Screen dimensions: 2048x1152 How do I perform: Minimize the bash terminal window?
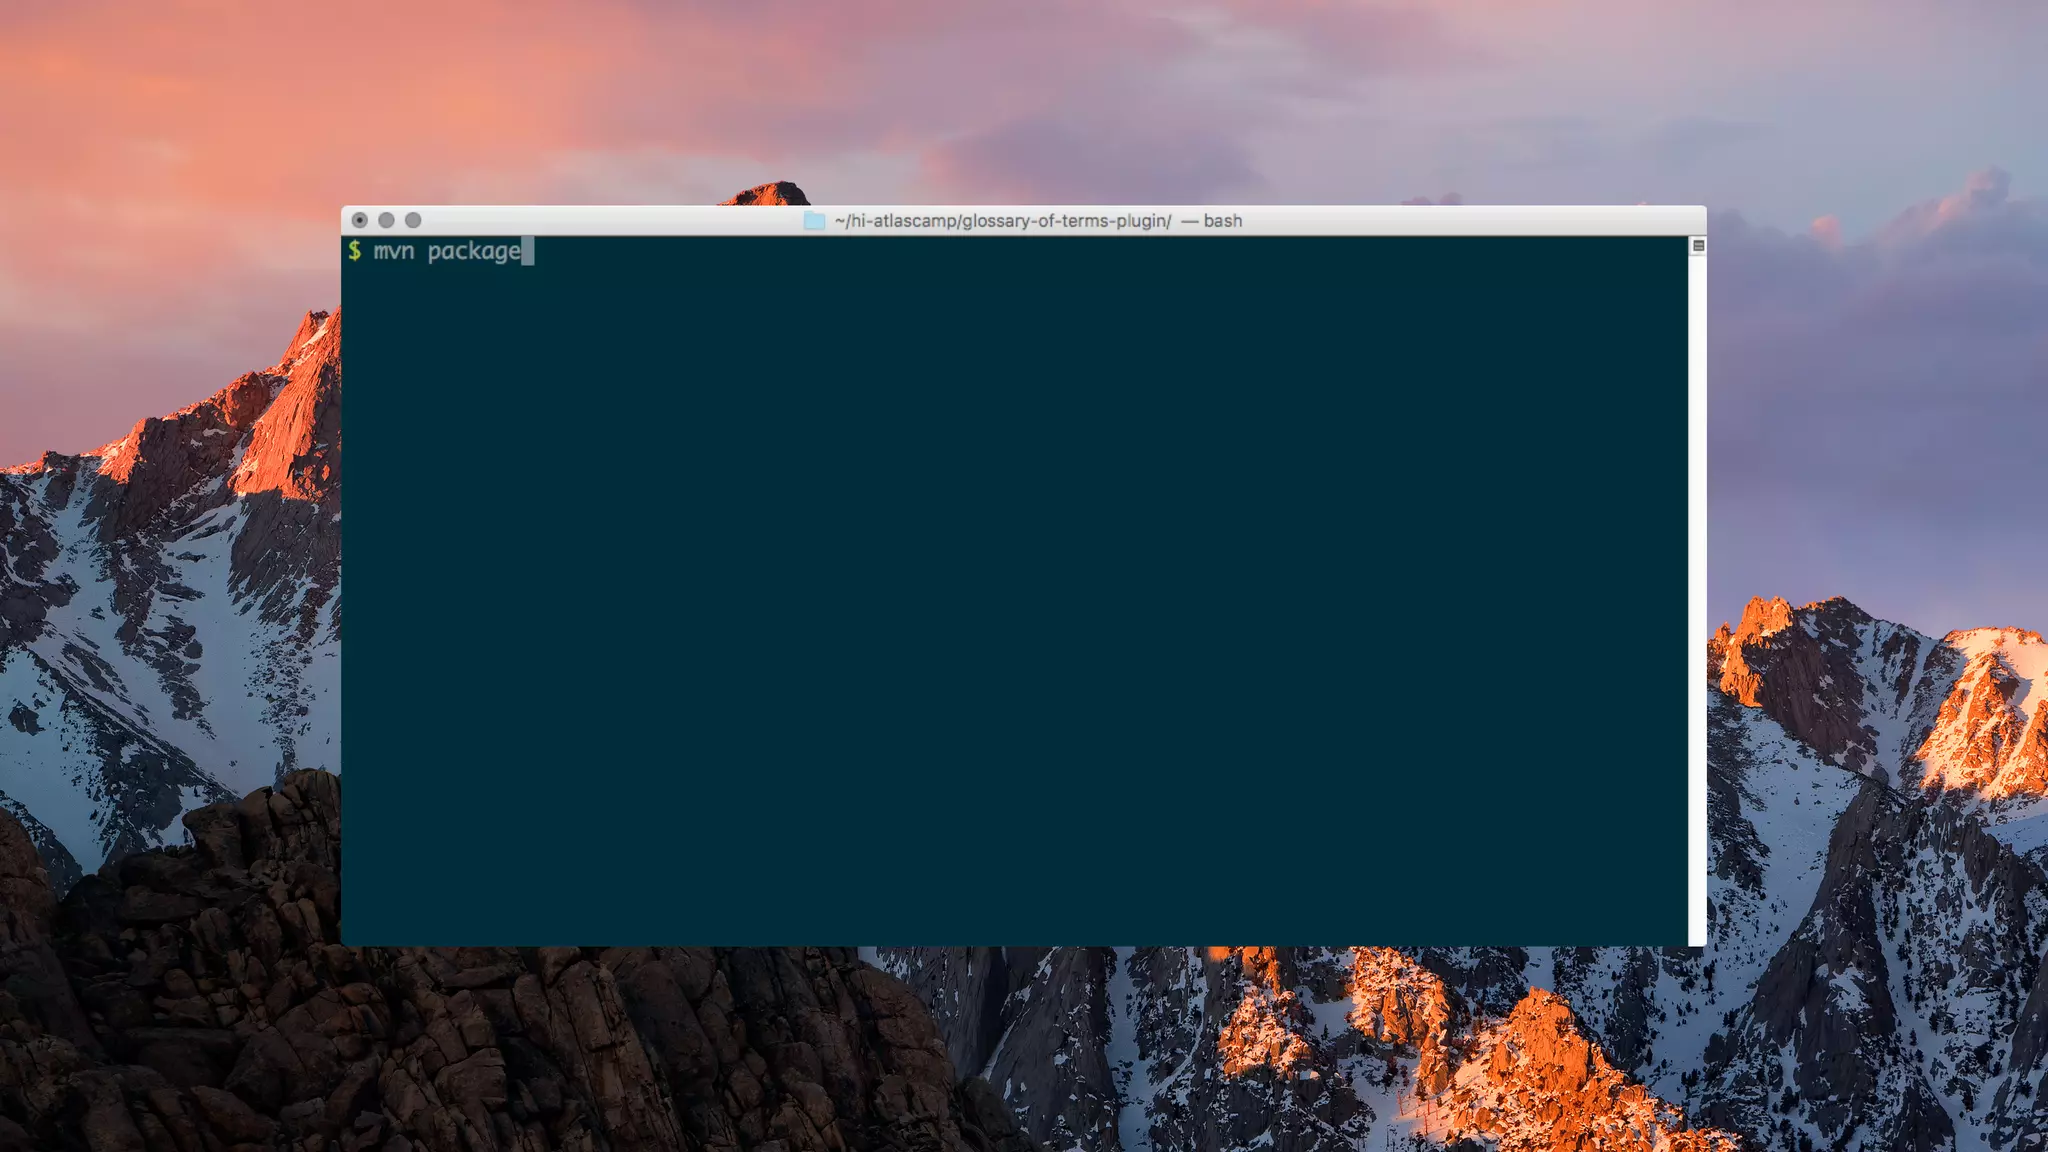tap(386, 220)
